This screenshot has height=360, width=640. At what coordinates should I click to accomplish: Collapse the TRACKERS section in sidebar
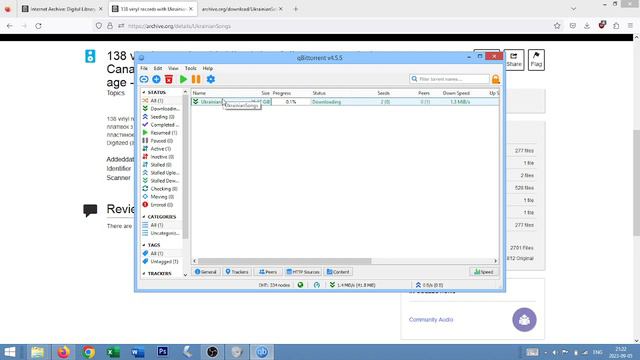(144, 273)
